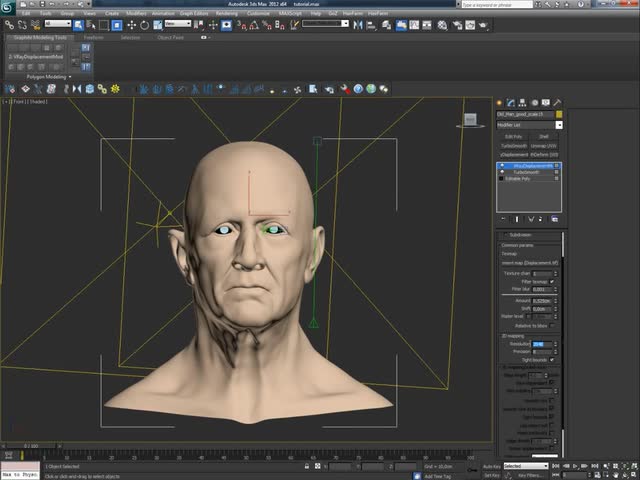
Task: Toggle the Filter texmap checkbox
Action: click(551, 281)
